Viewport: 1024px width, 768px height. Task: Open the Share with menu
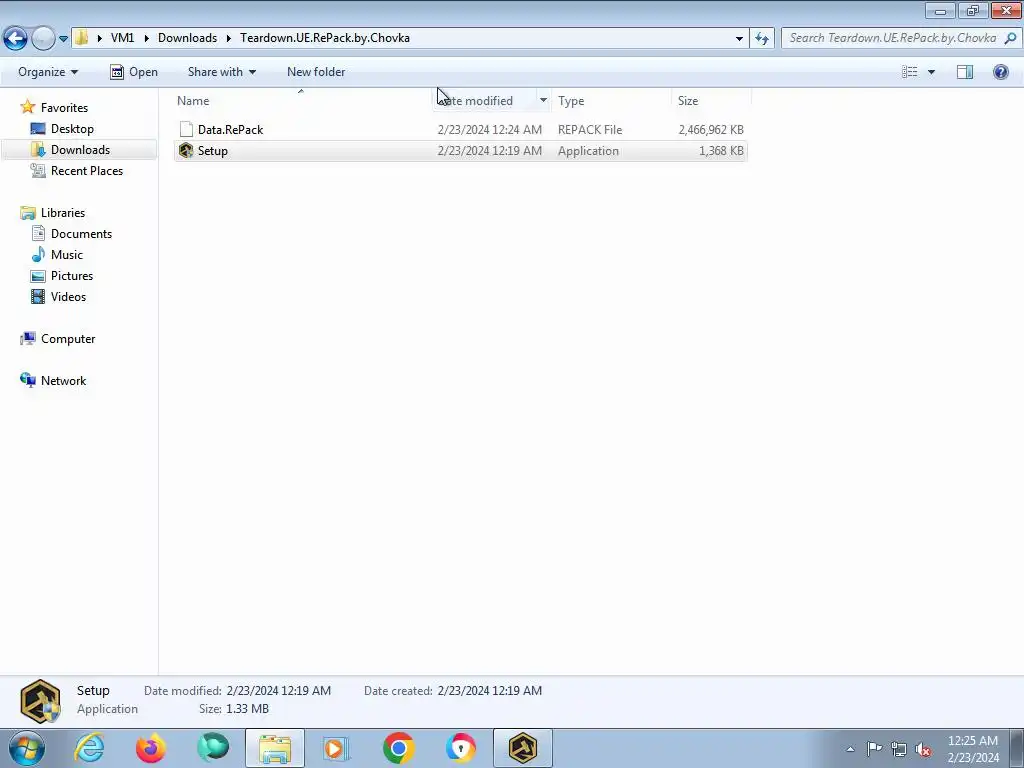pyautogui.click(x=221, y=72)
